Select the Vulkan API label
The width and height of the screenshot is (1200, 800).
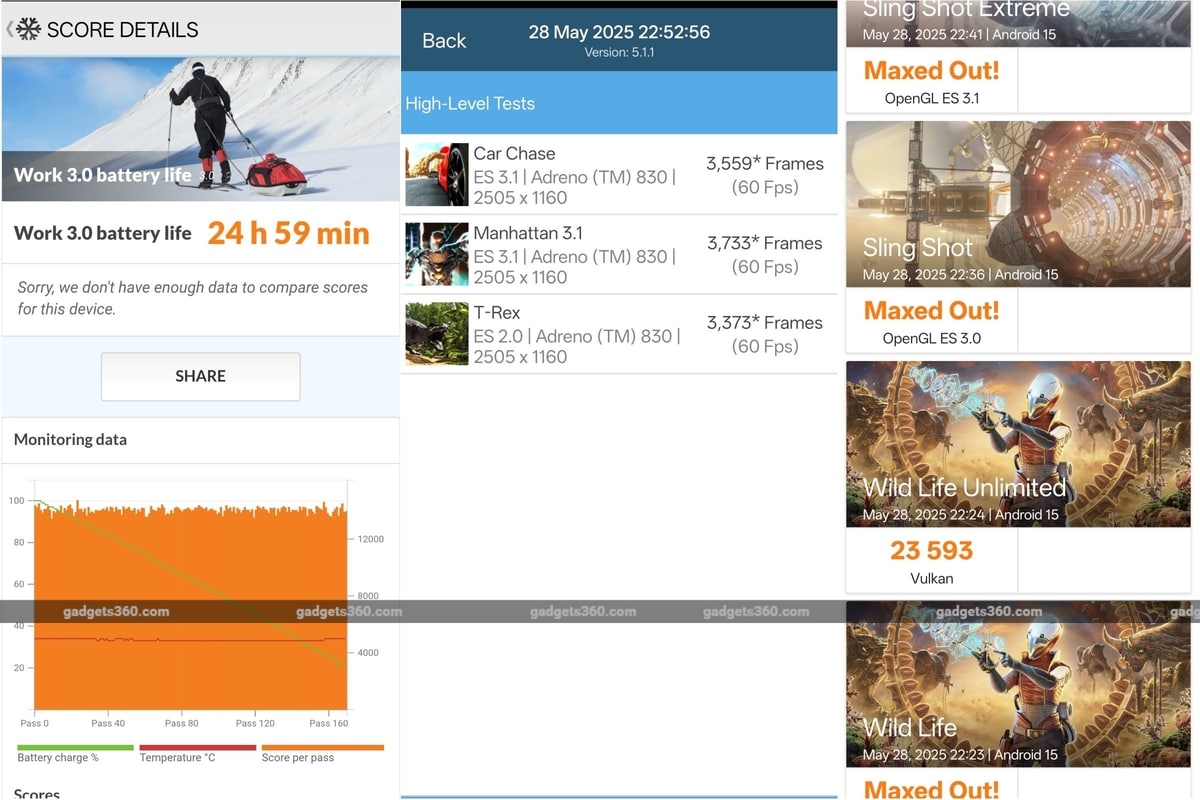click(x=932, y=578)
